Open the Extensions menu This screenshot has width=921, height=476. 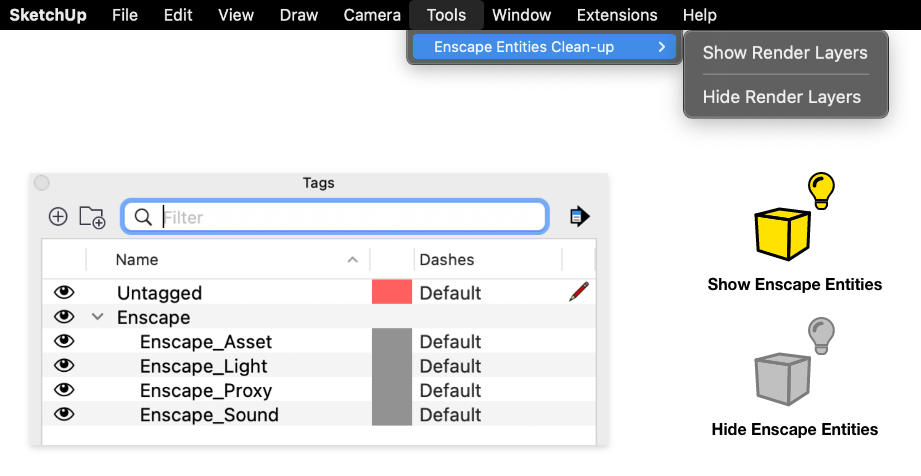tap(617, 15)
